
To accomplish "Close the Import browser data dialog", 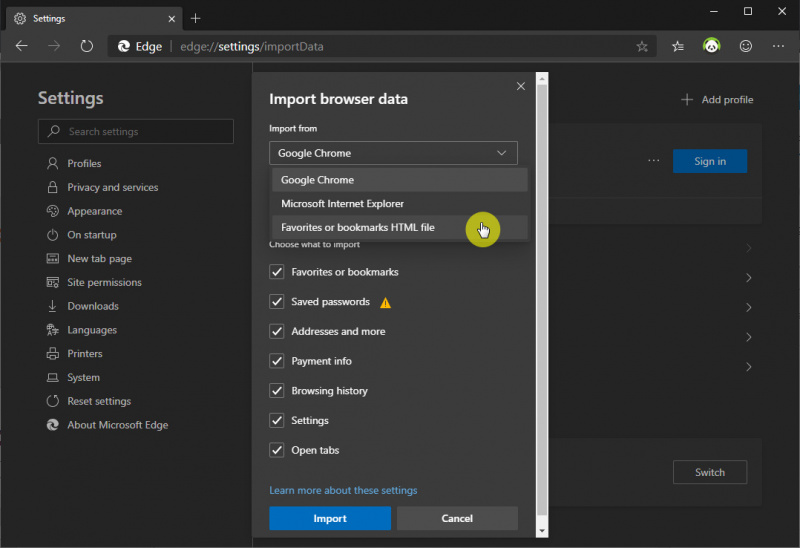I will (x=520, y=86).
